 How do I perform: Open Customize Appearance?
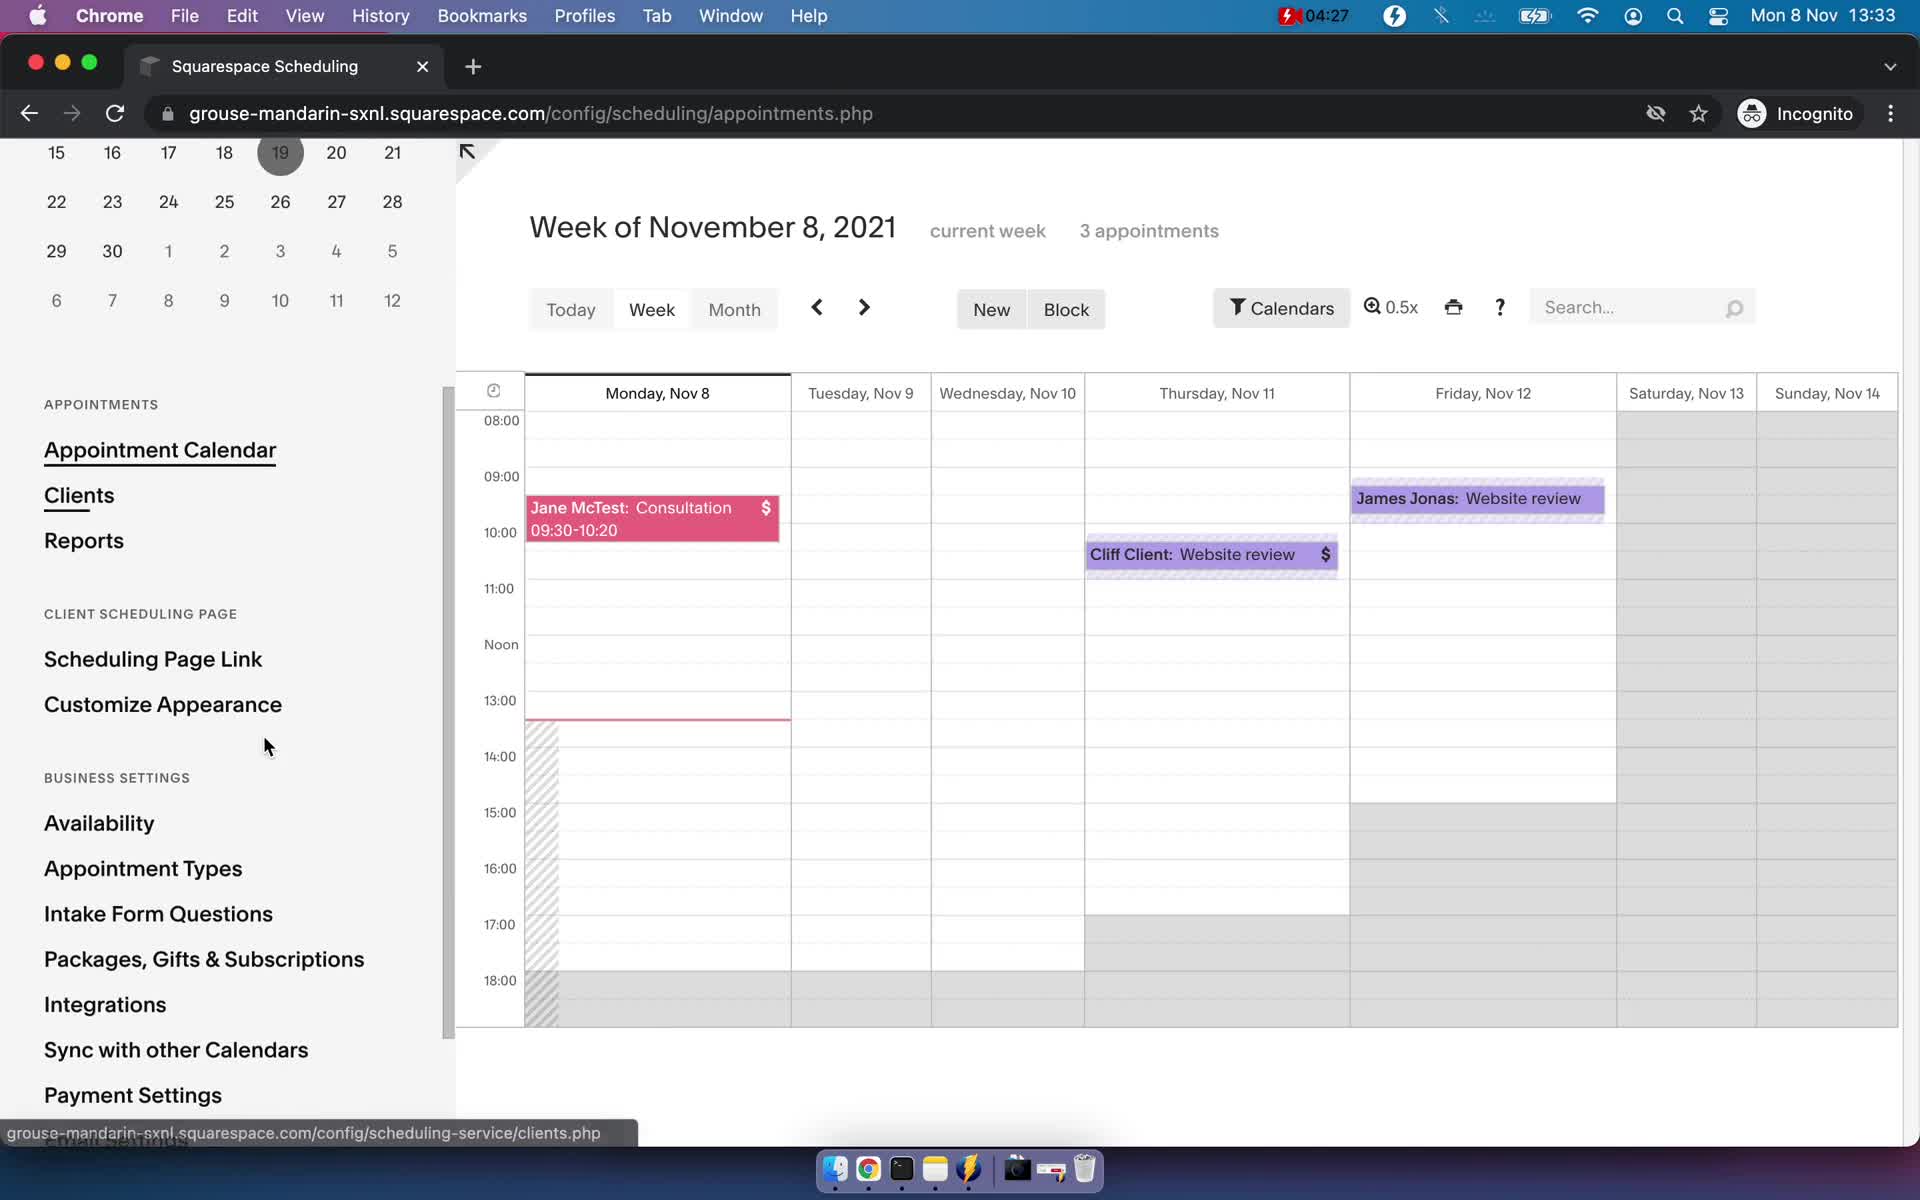click(x=163, y=704)
